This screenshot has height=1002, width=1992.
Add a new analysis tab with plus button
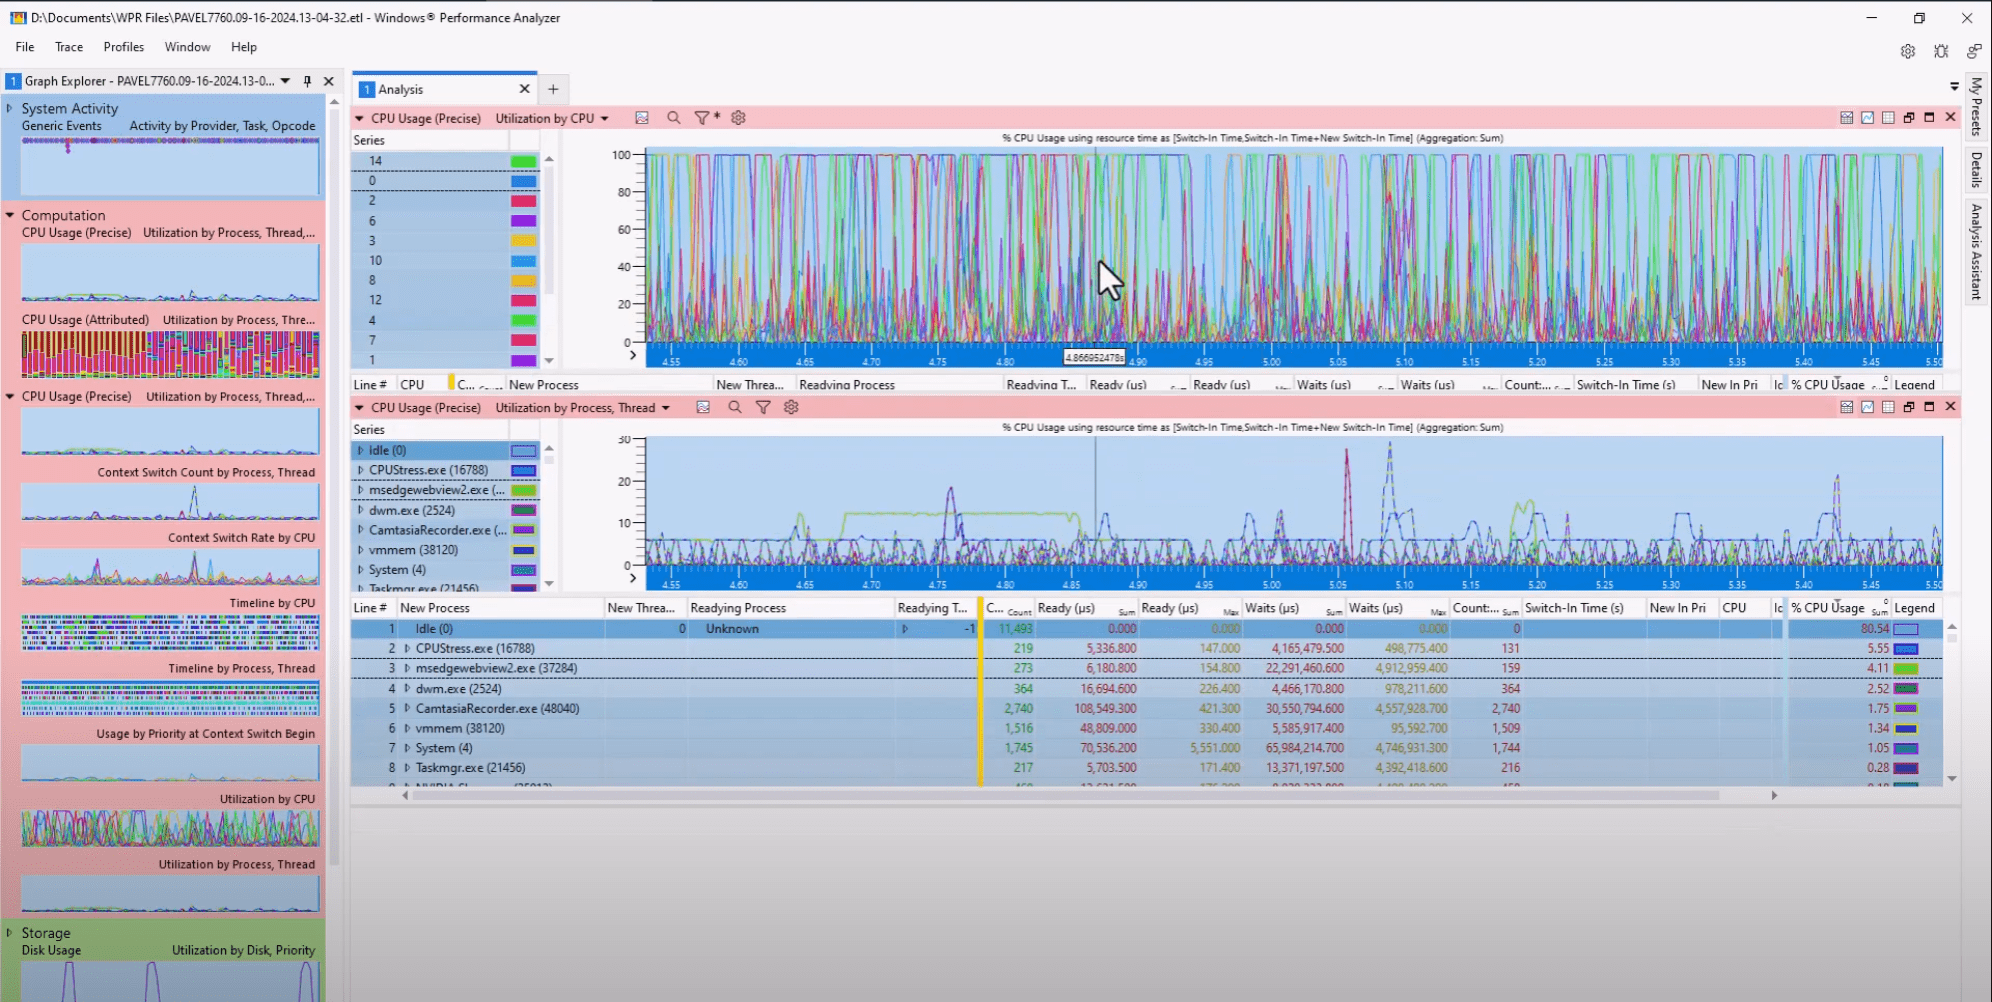553,89
